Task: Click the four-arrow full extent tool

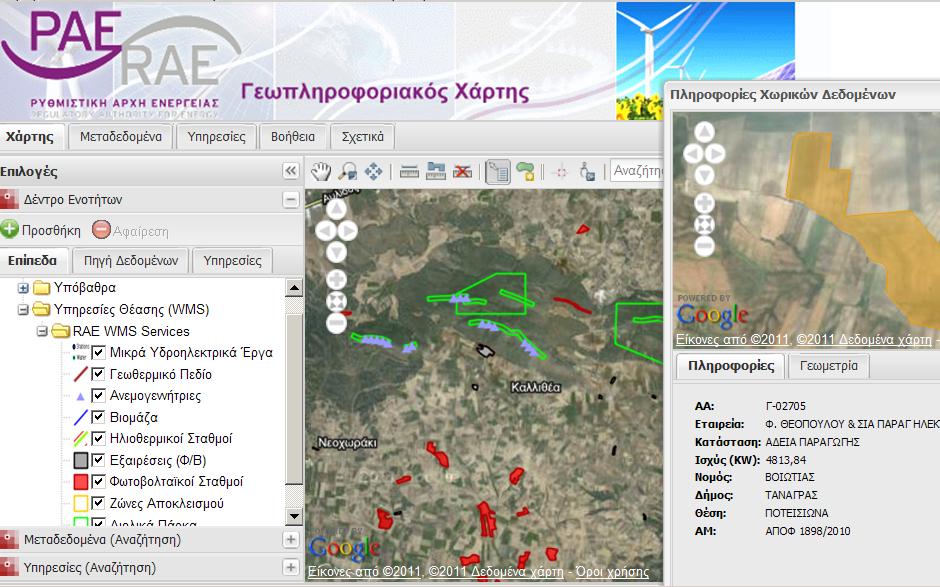Action: pos(373,171)
